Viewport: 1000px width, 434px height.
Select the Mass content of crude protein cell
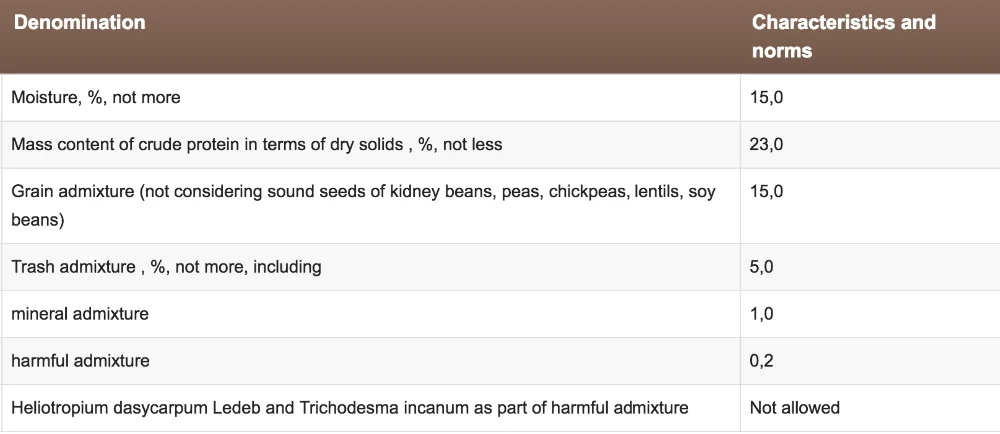[256, 145]
